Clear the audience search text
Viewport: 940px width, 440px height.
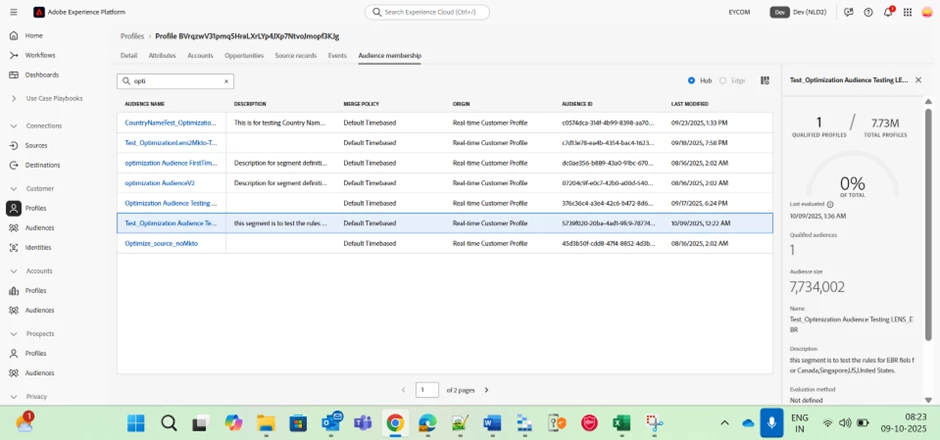coord(226,81)
